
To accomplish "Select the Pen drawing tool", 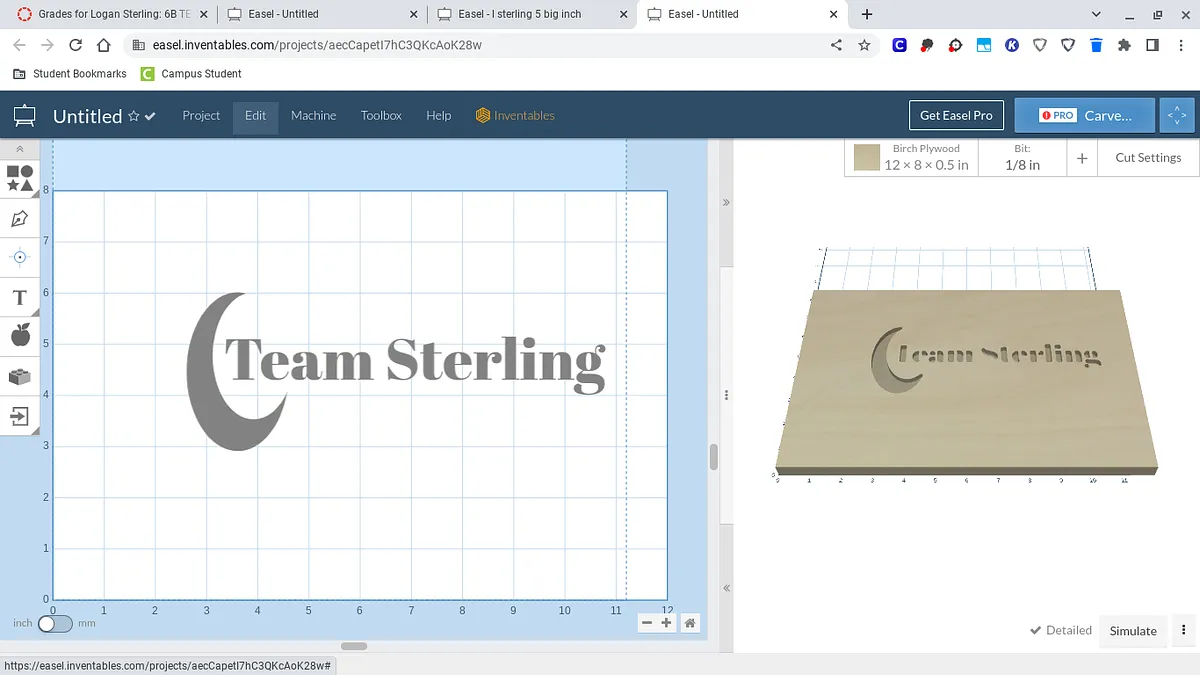I will tap(20, 218).
